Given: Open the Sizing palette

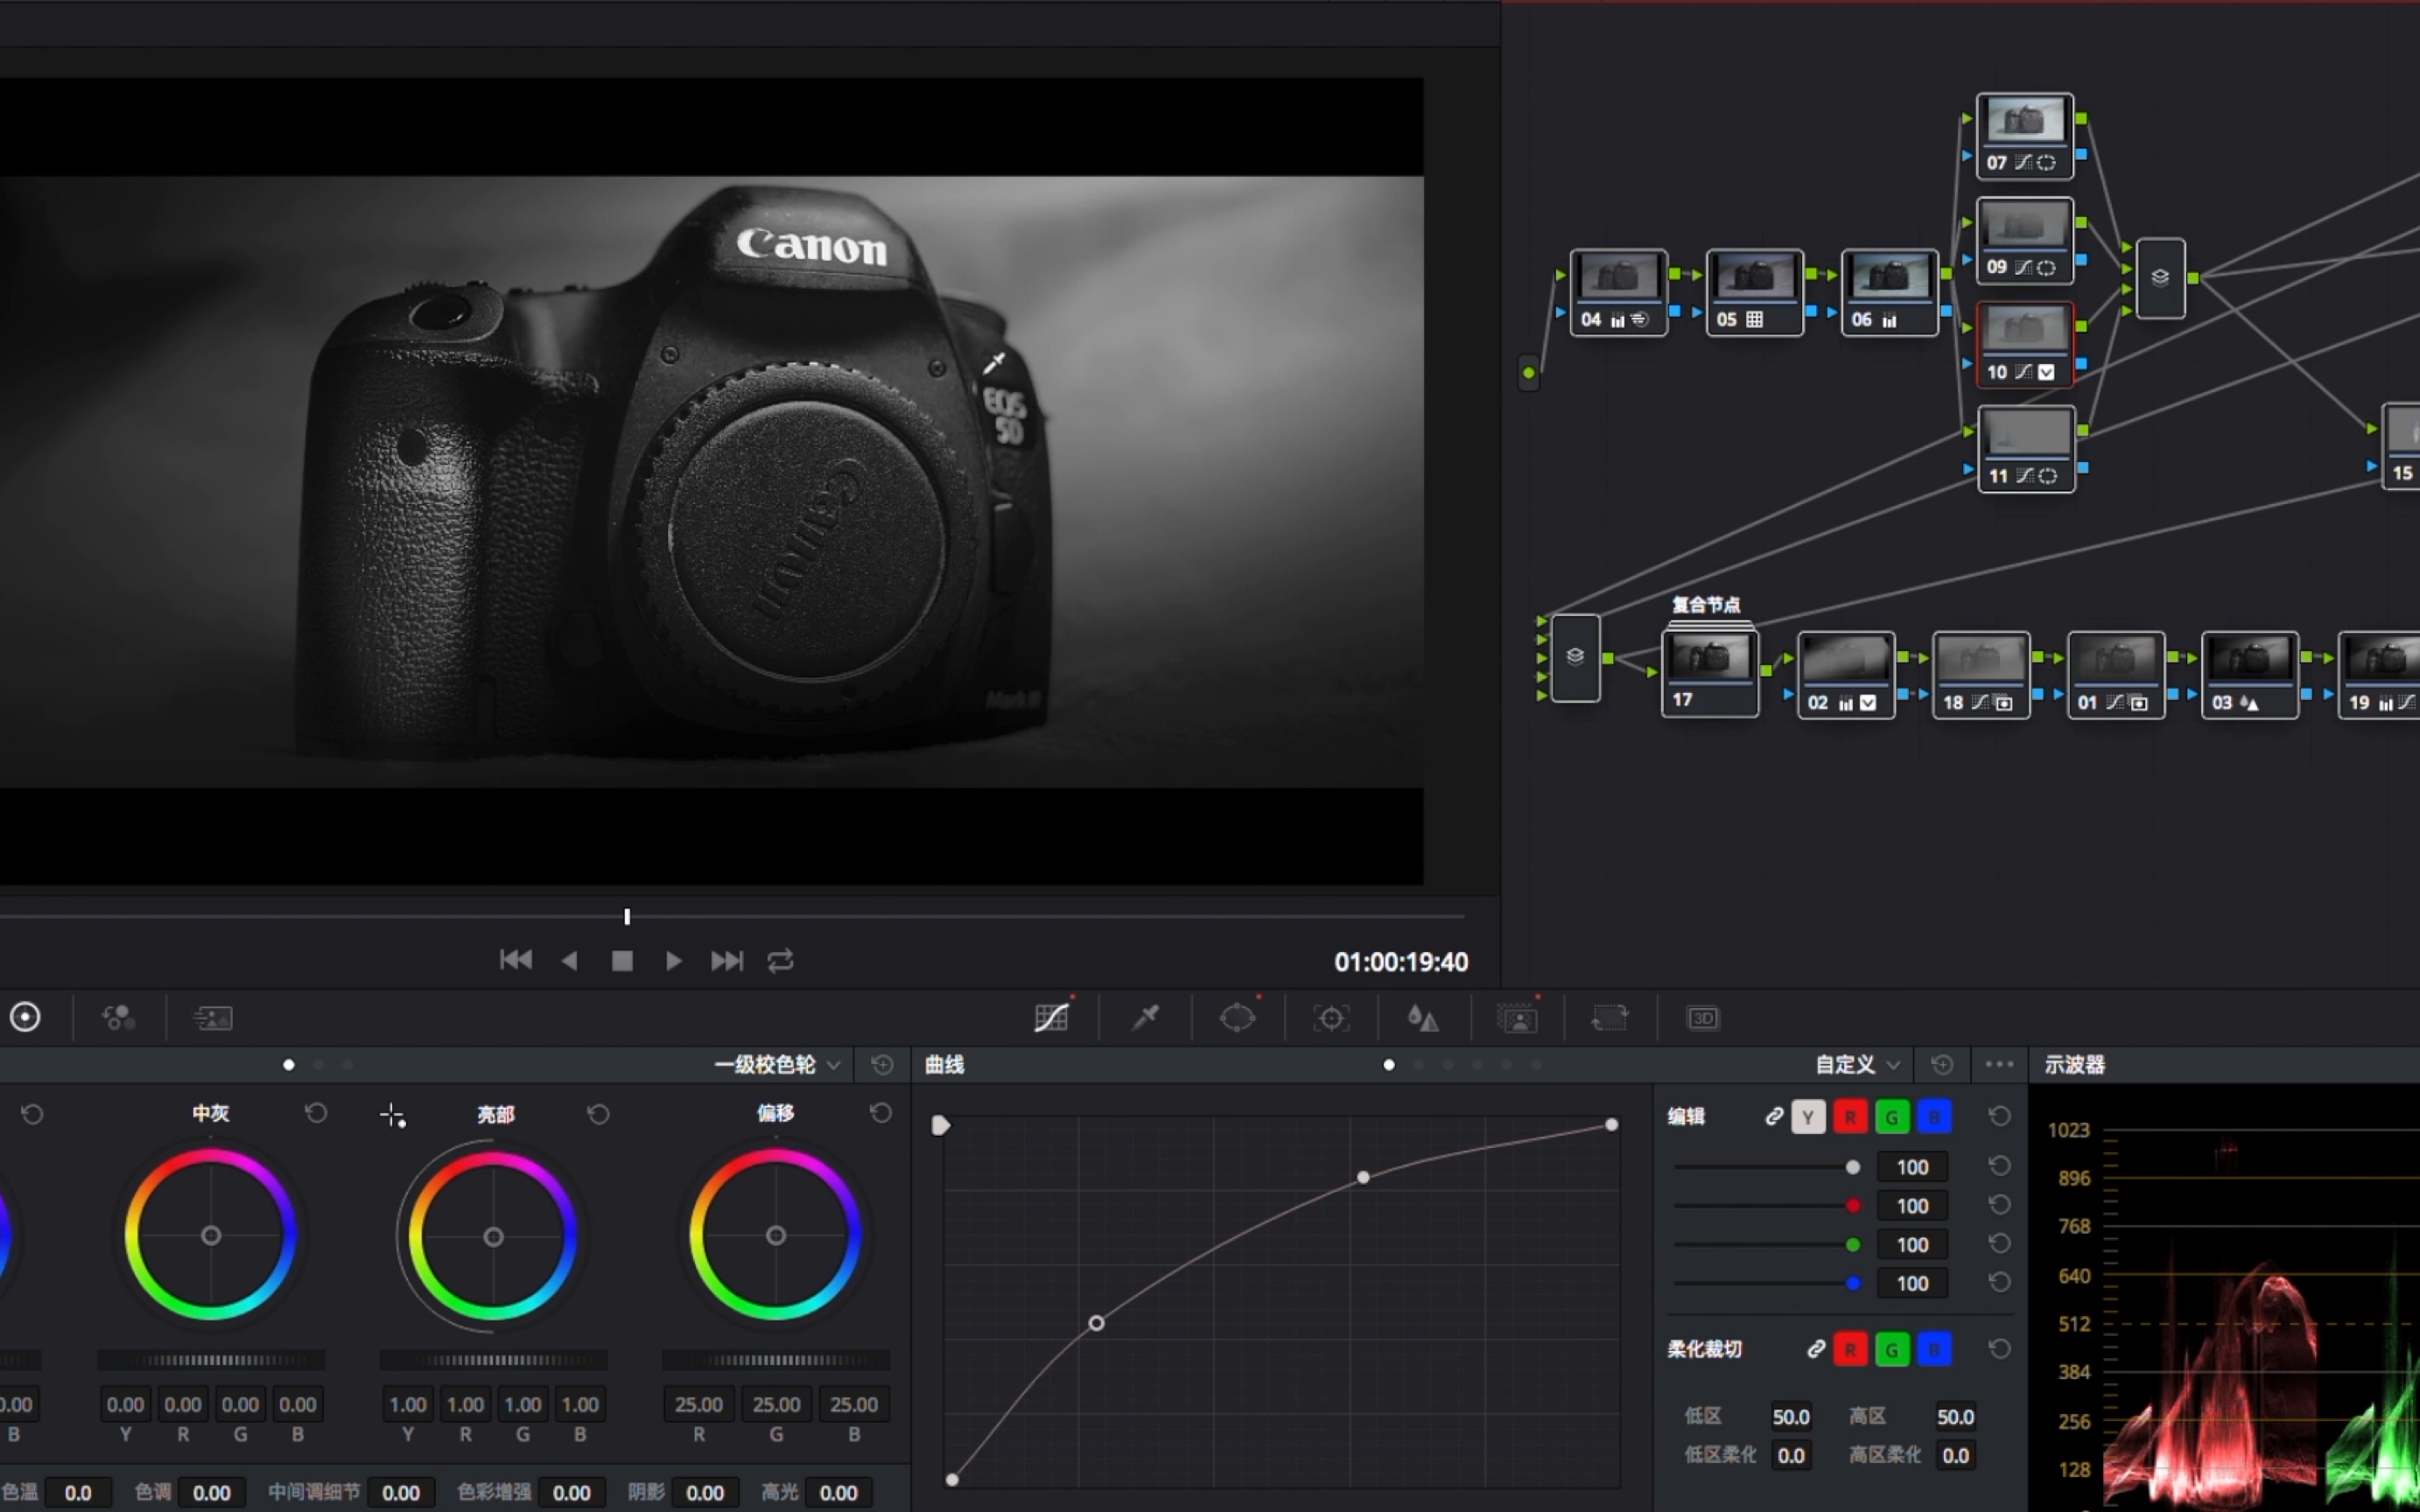Looking at the screenshot, I should tap(1610, 1018).
